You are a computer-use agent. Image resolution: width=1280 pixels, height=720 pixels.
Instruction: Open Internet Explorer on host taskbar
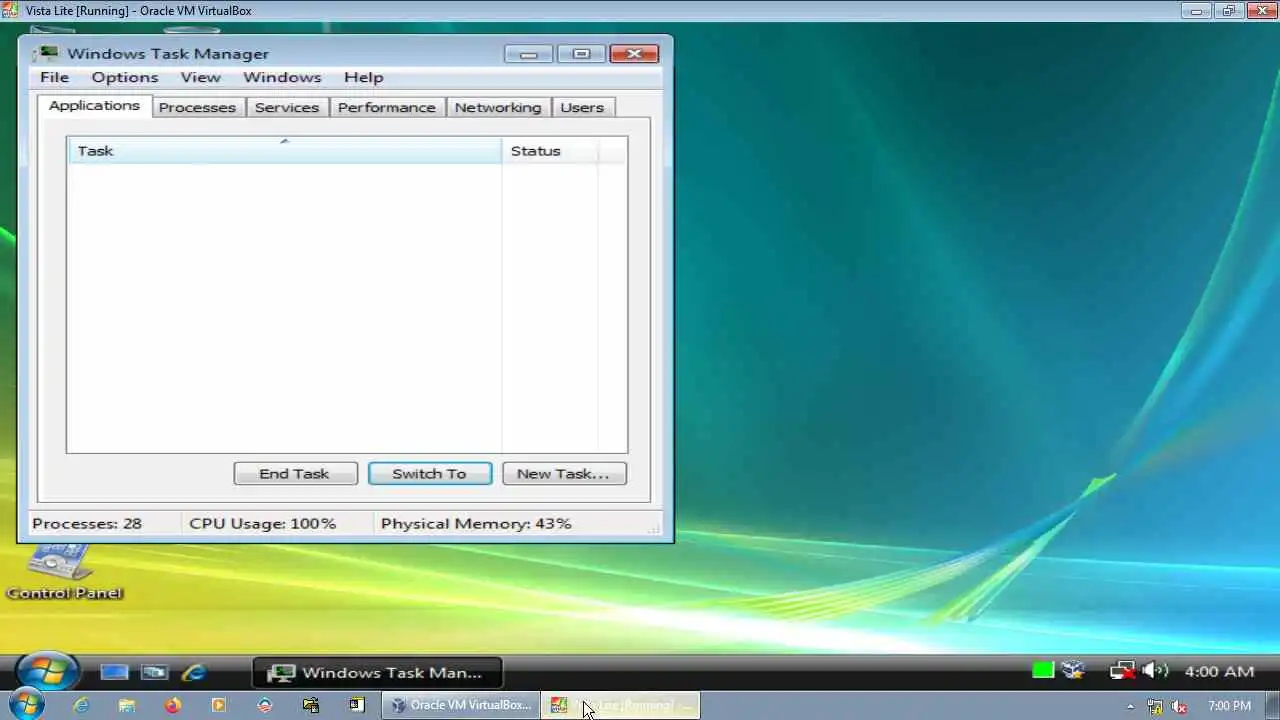(x=81, y=705)
